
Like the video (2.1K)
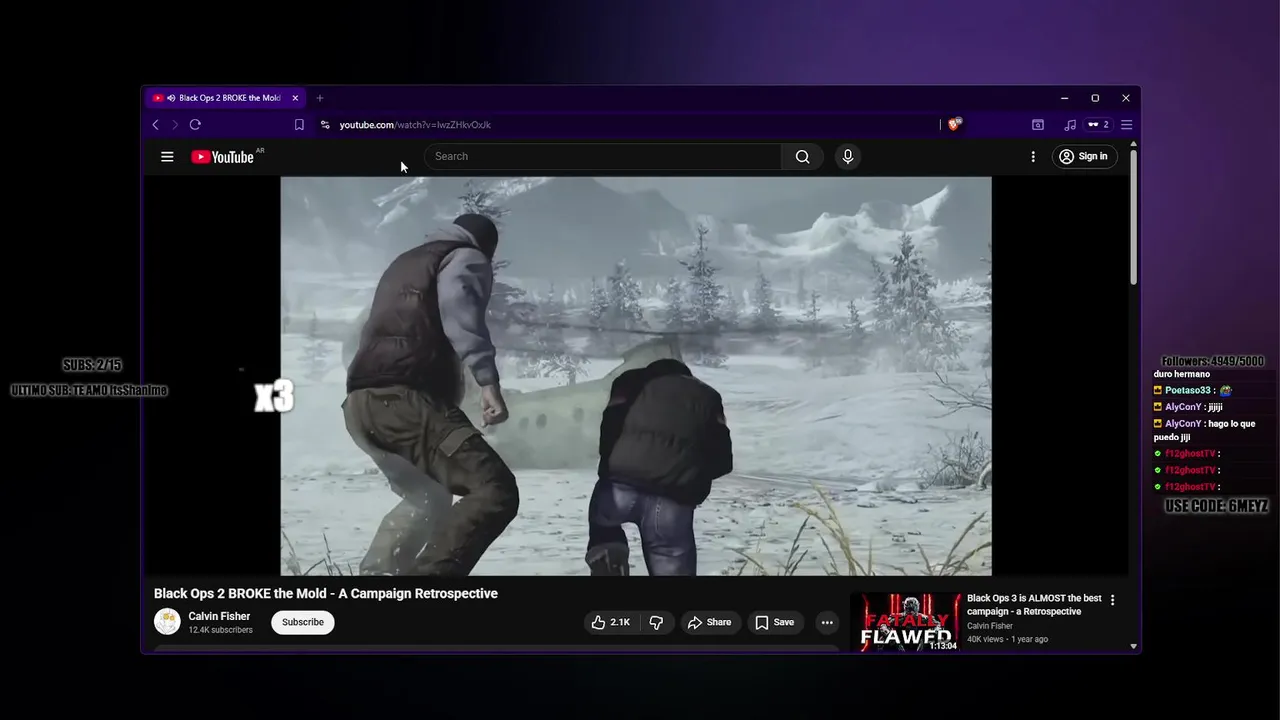point(610,622)
